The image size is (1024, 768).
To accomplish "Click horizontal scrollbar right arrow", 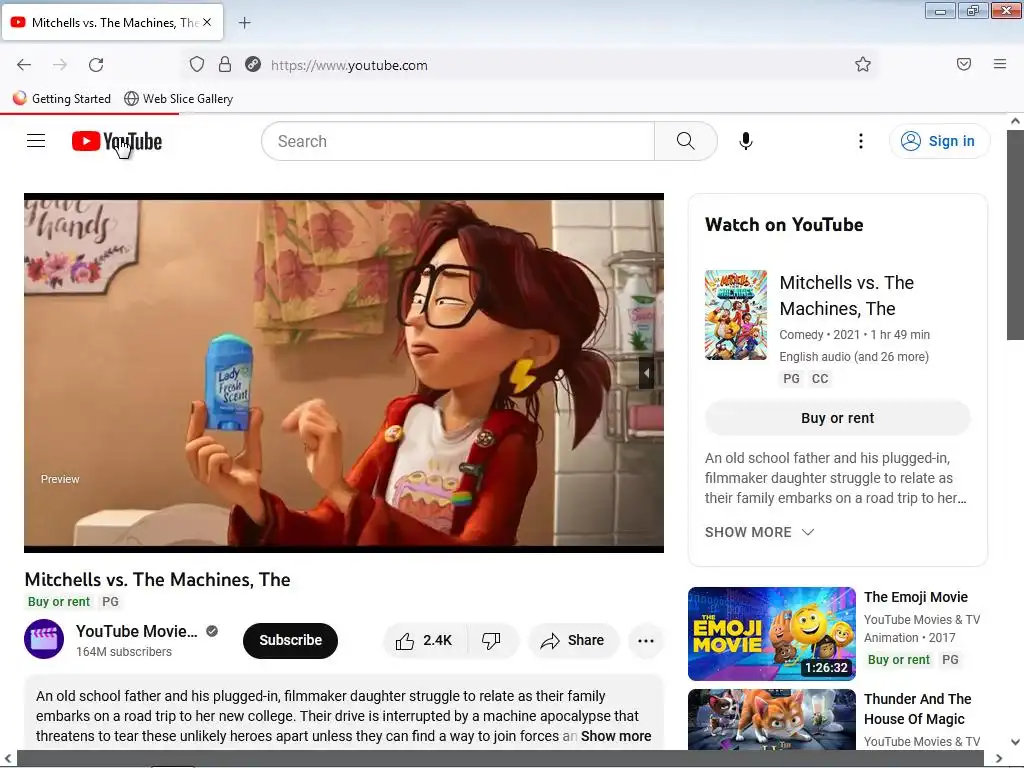I will tap(999, 759).
